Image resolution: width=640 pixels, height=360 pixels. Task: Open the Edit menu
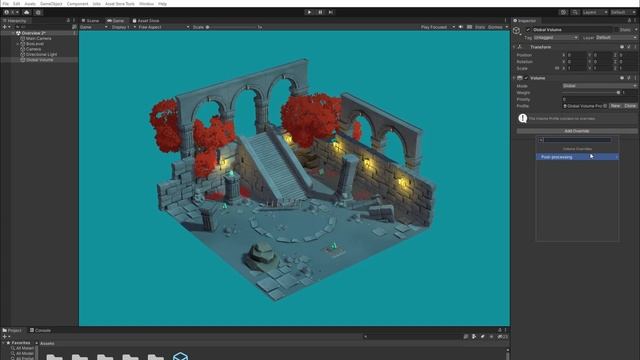coord(16,4)
